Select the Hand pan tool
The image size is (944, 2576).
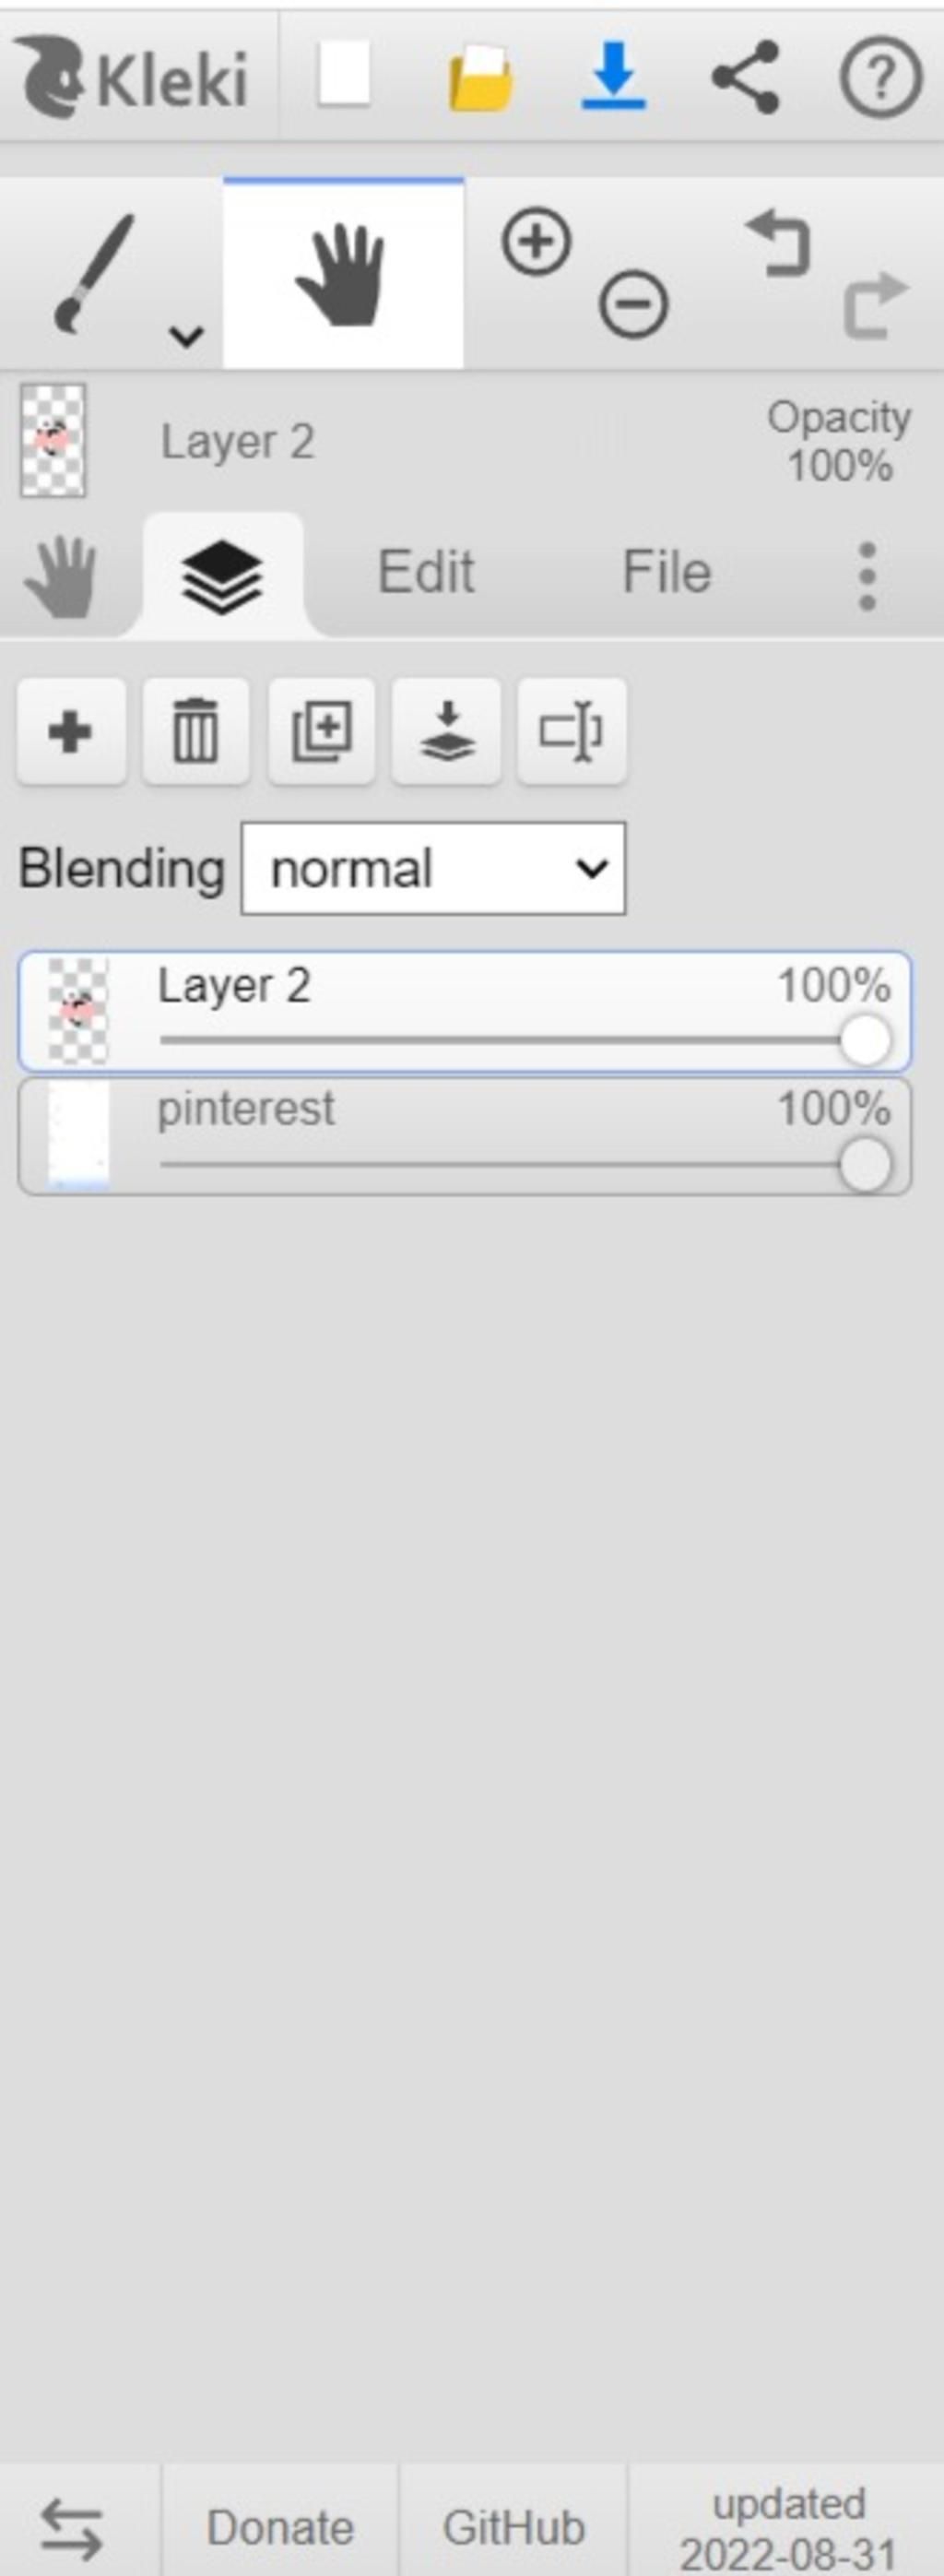click(342, 274)
